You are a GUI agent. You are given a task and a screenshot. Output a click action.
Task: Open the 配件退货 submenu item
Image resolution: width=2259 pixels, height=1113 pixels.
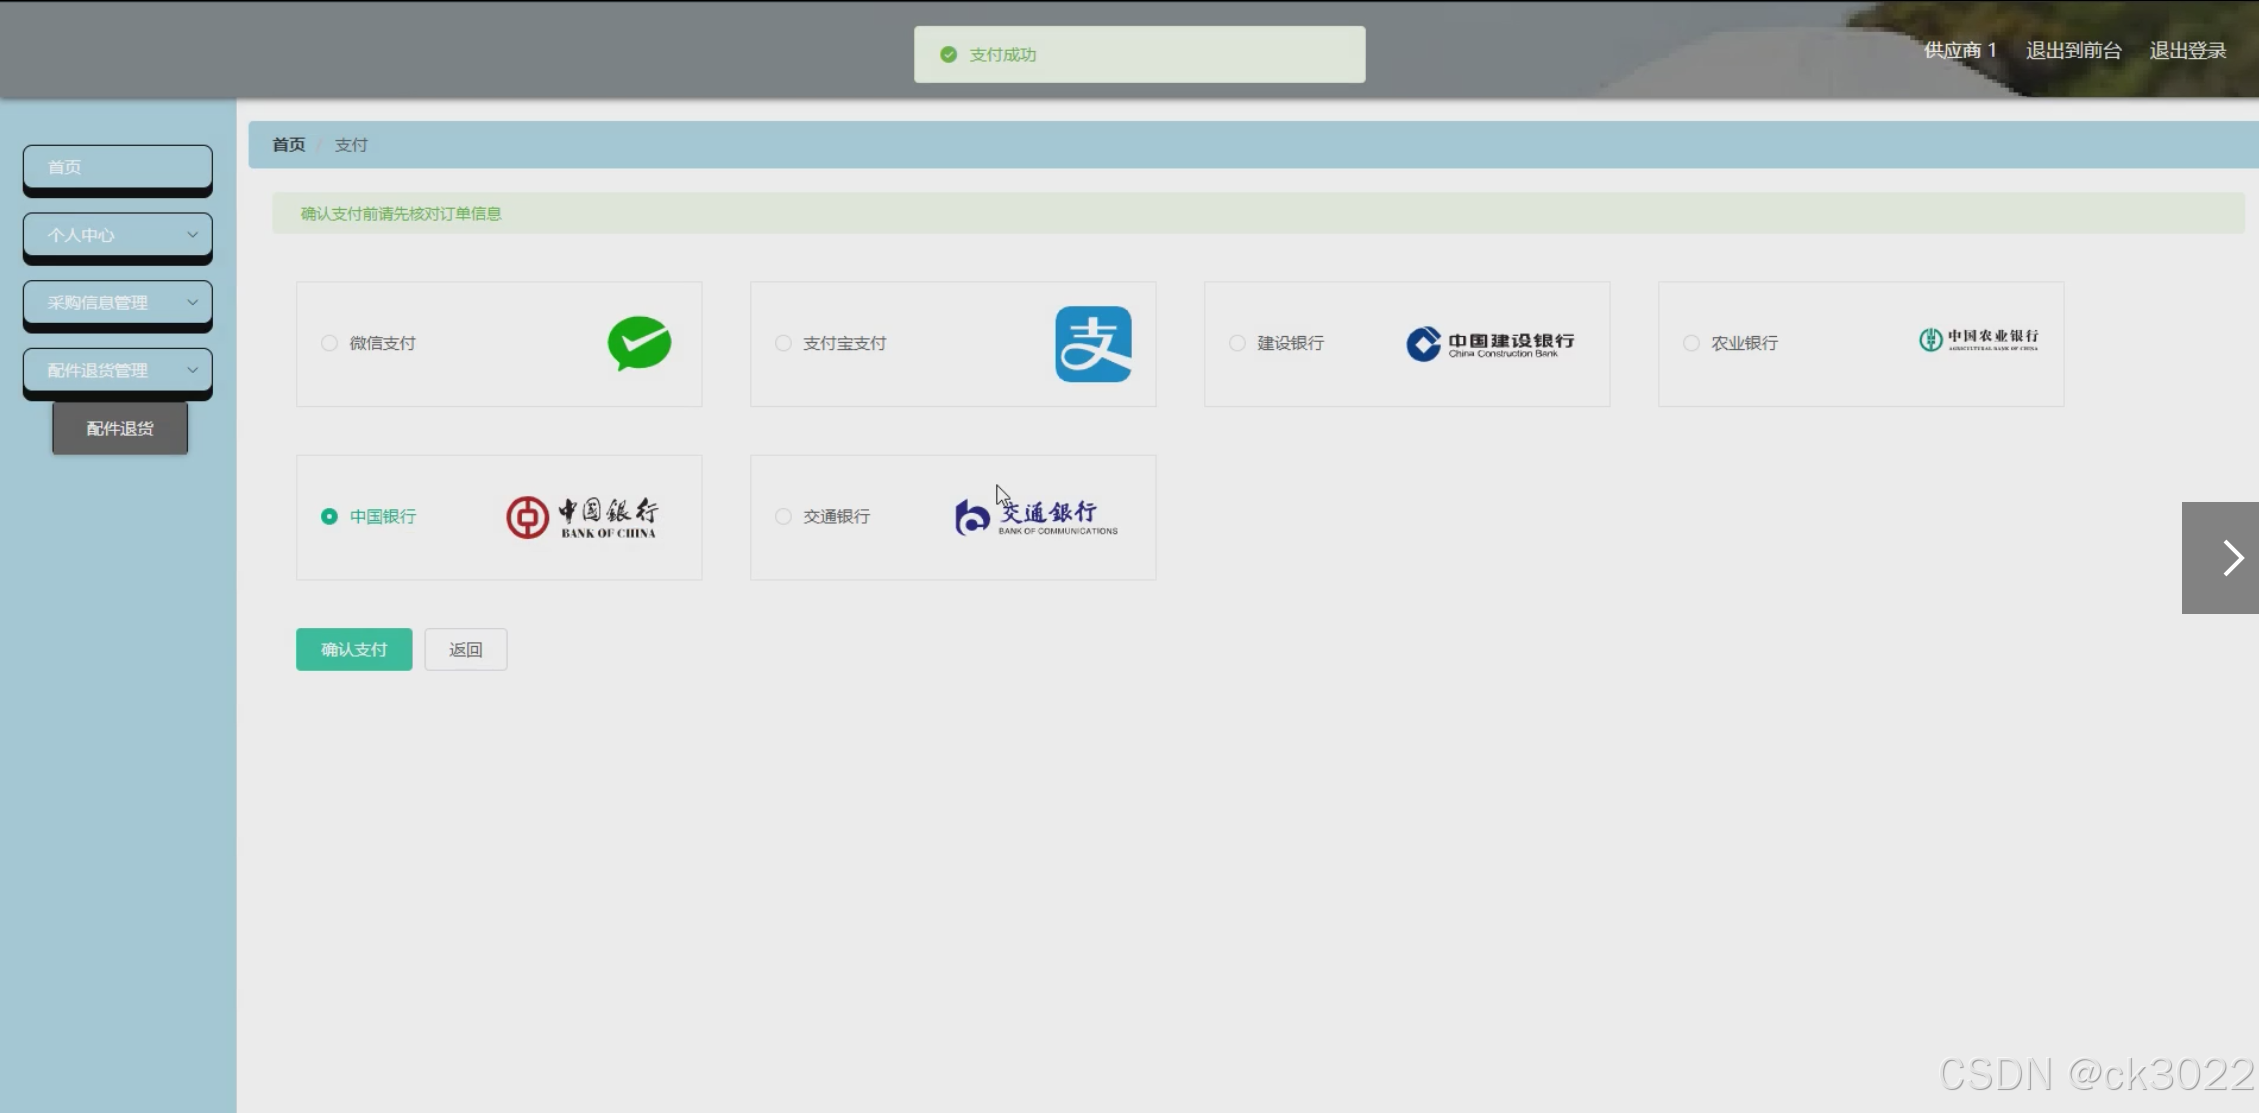(120, 429)
